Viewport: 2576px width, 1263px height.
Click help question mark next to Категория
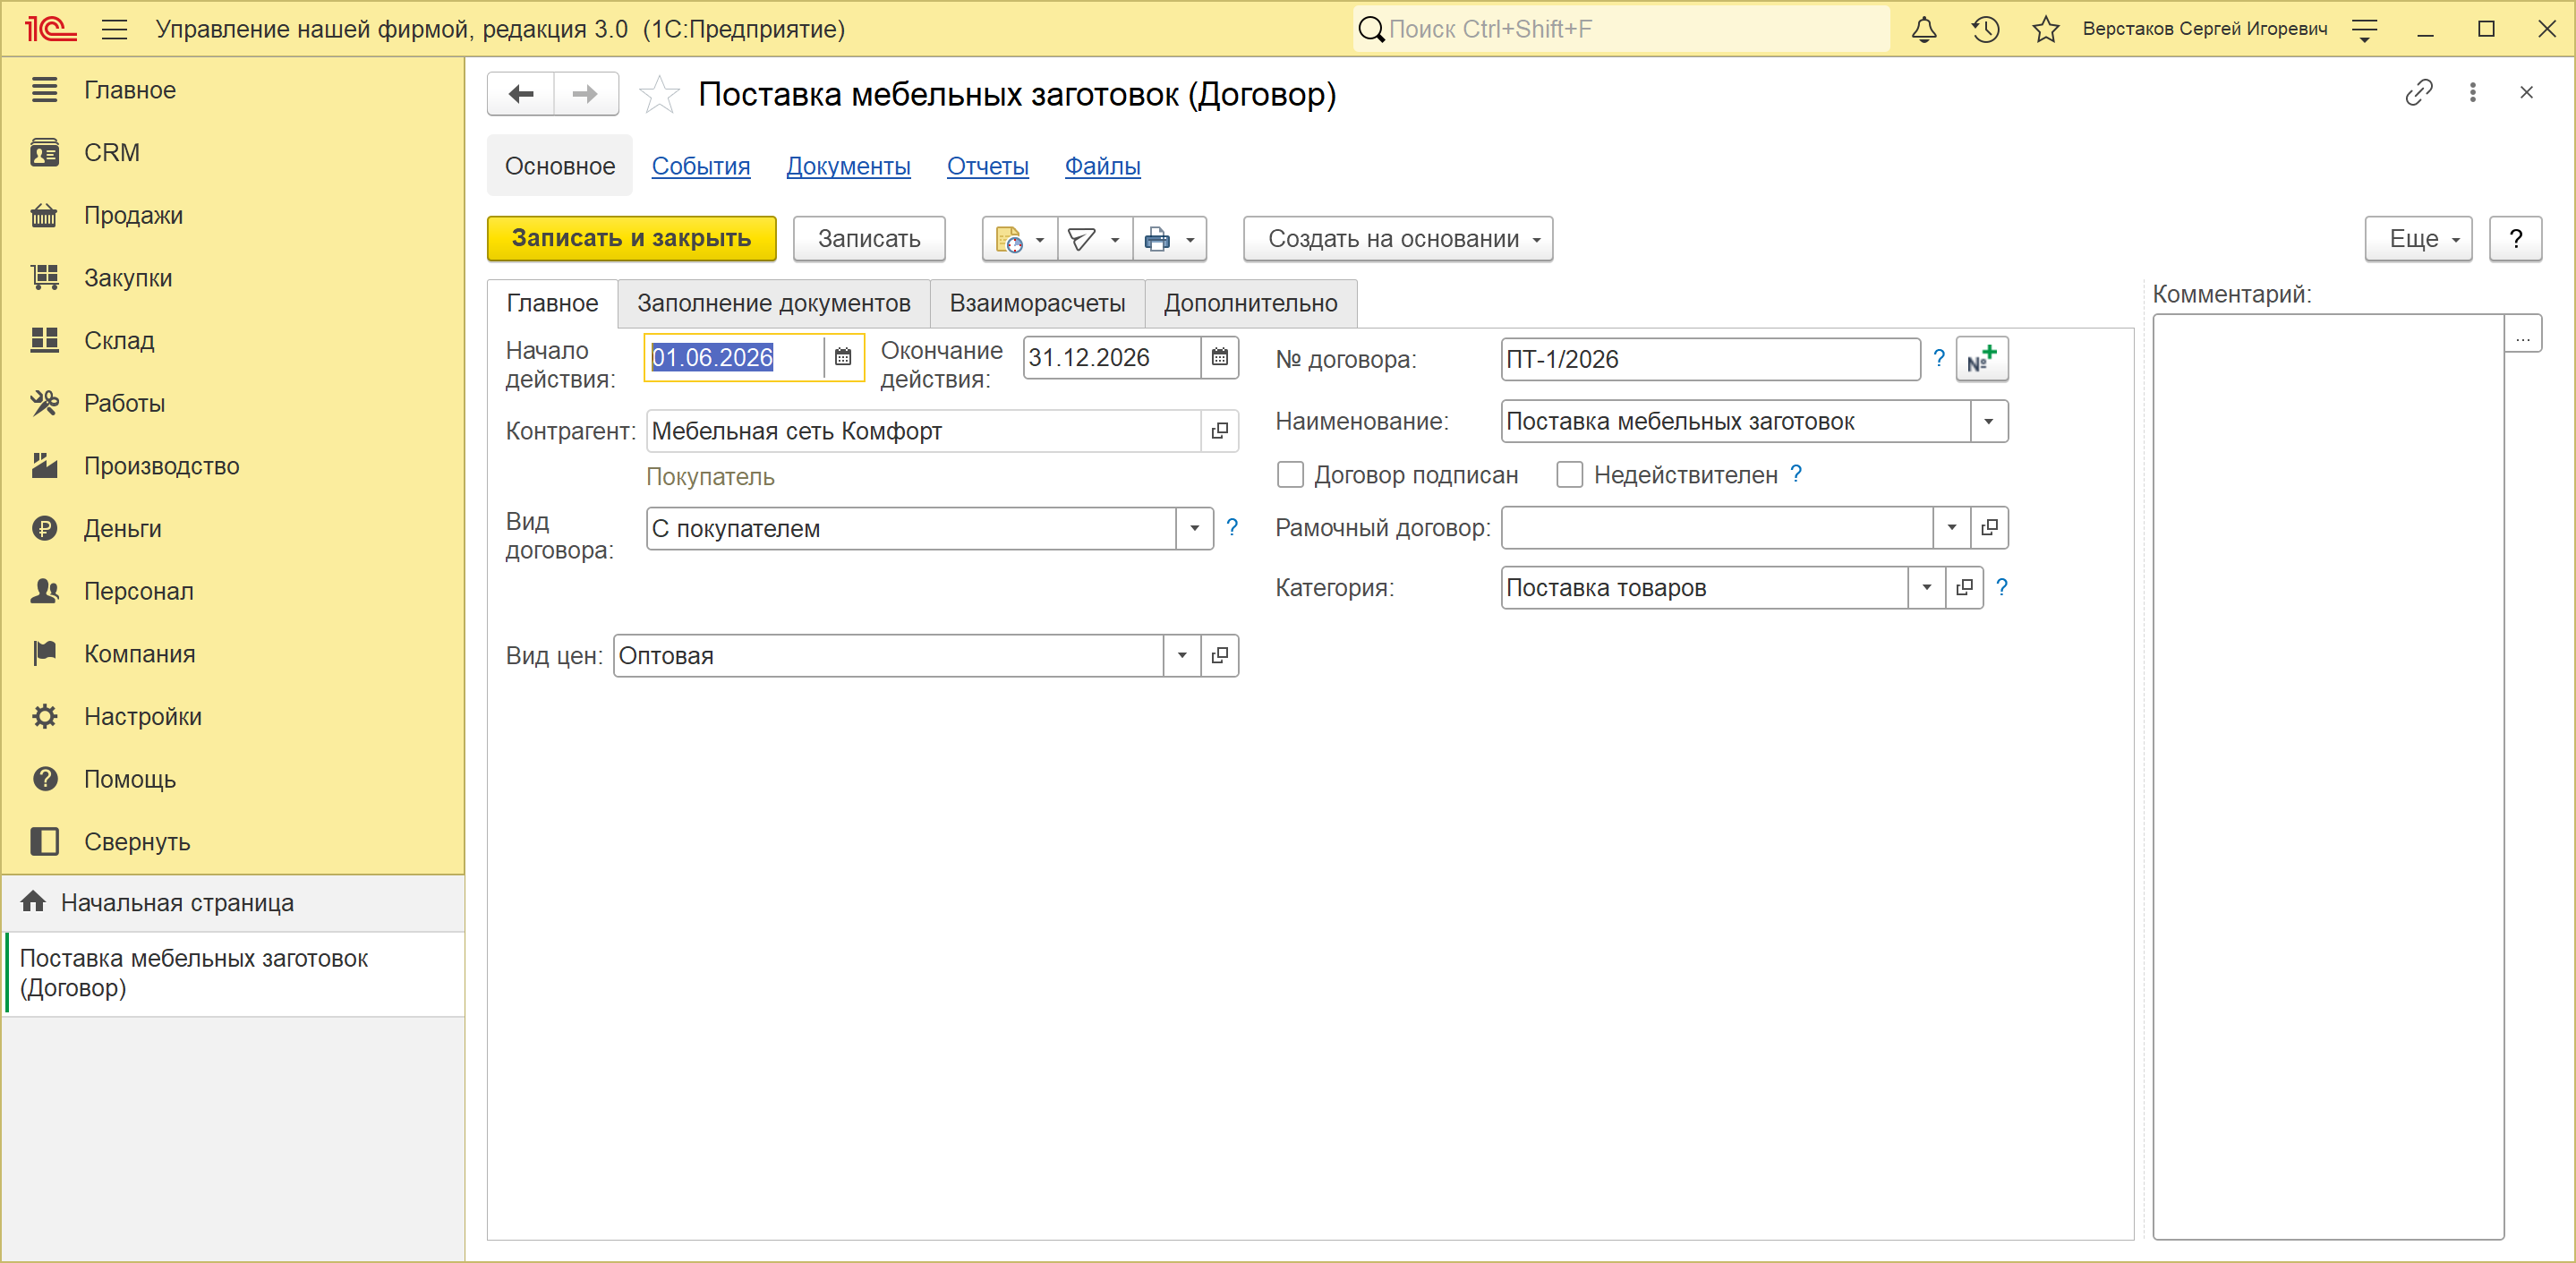point(2001,587)
